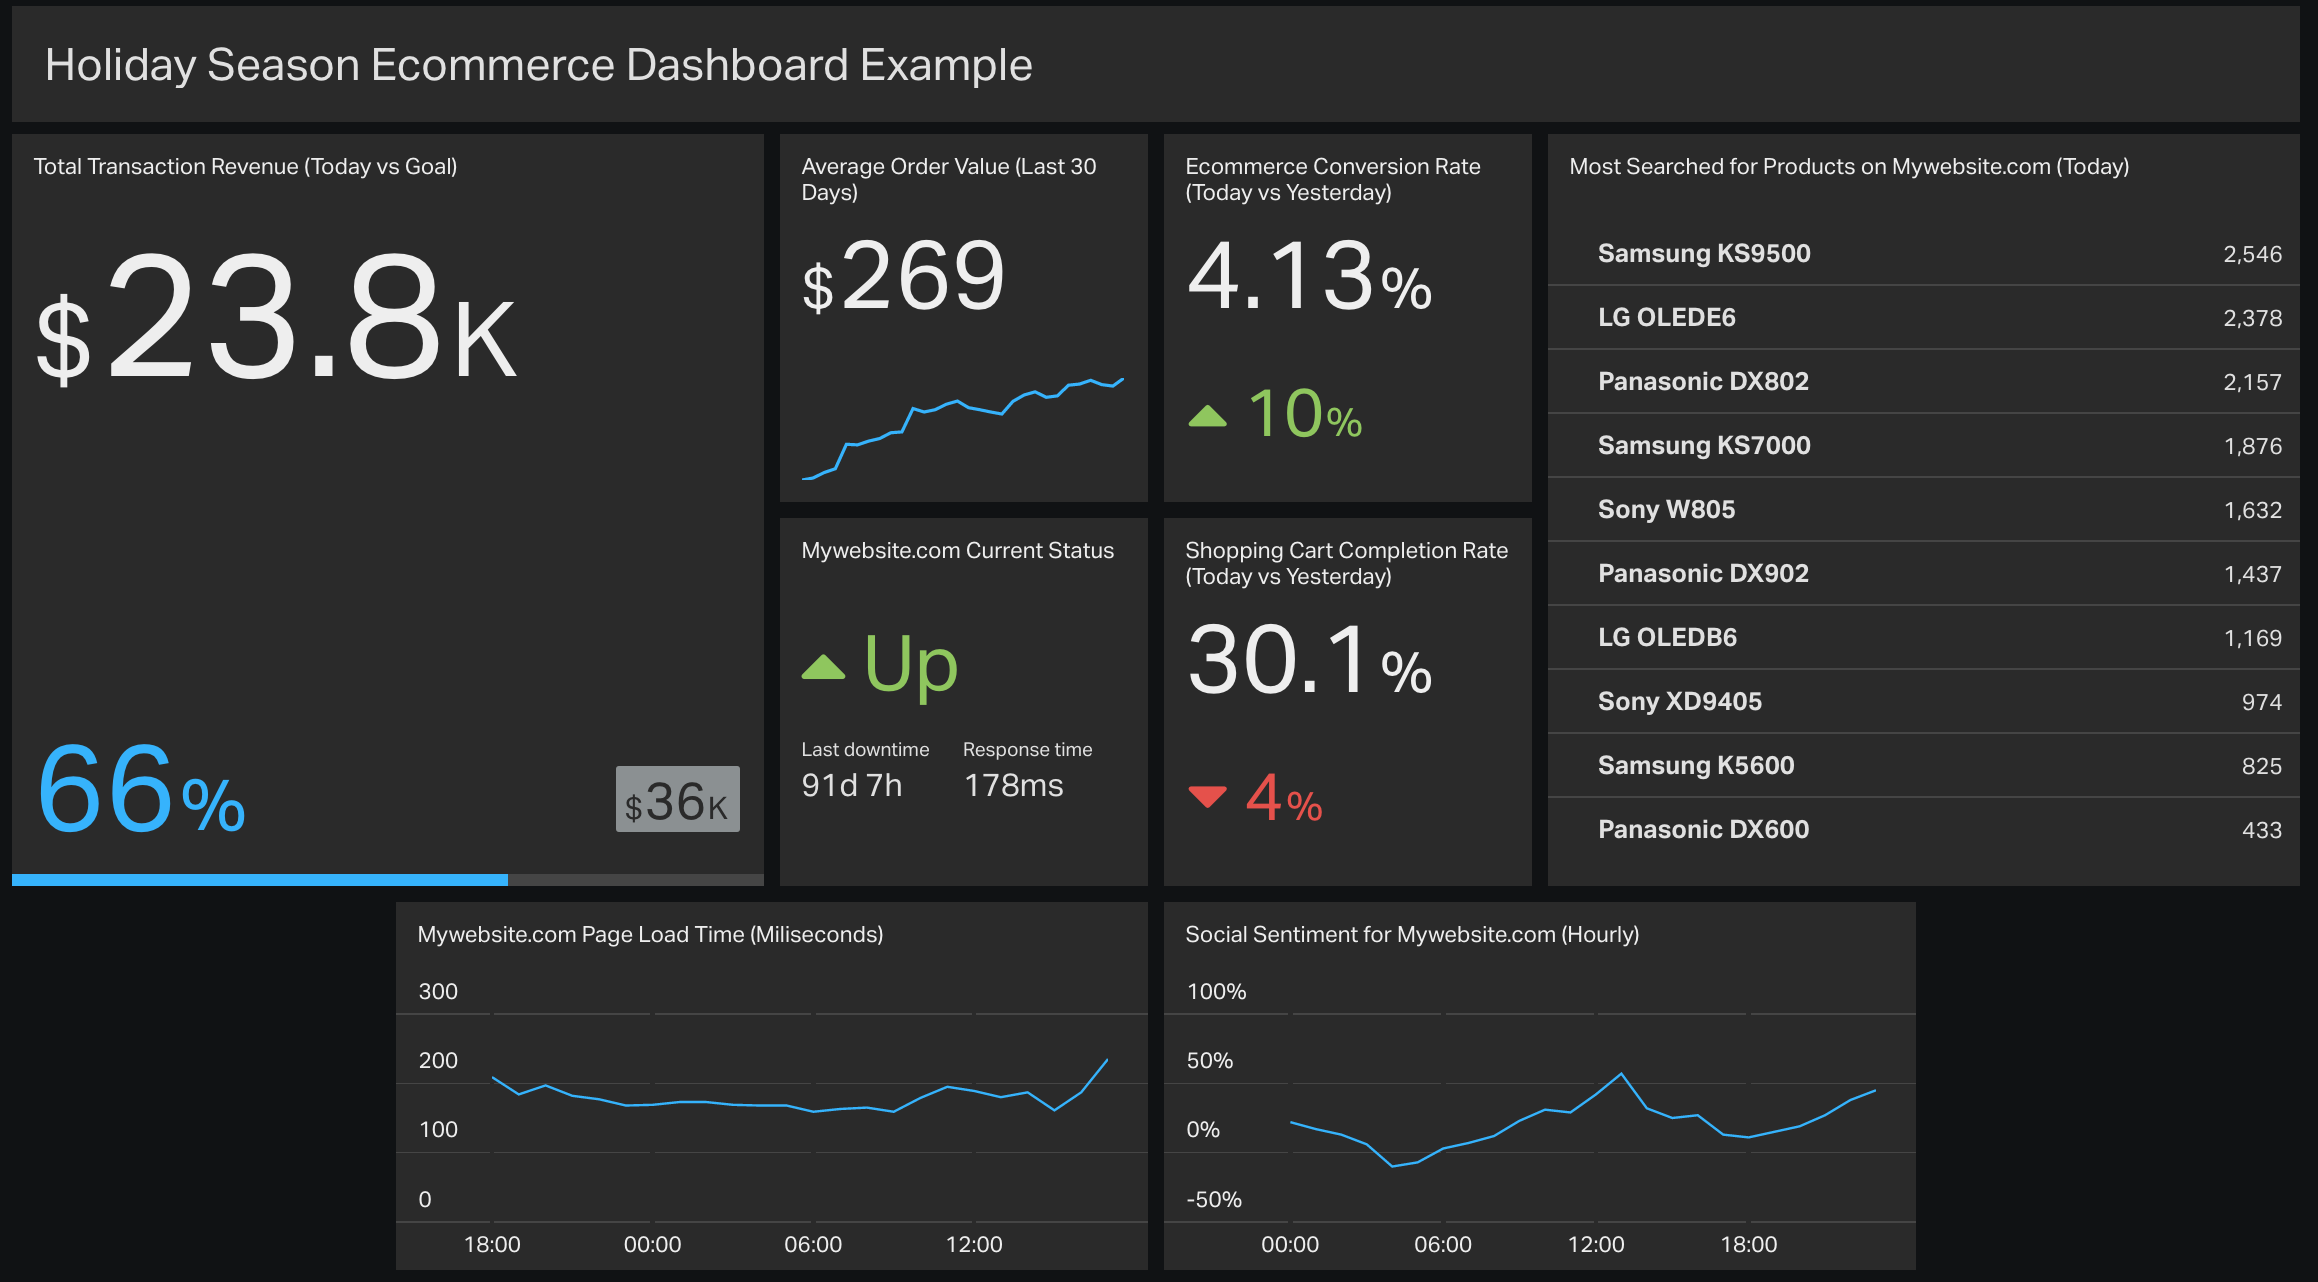The height and width of the screenshot is (1282, 2318).
Task: Click the -50% y-axis label on sentiment chart
Action: pos(1214,1200)
